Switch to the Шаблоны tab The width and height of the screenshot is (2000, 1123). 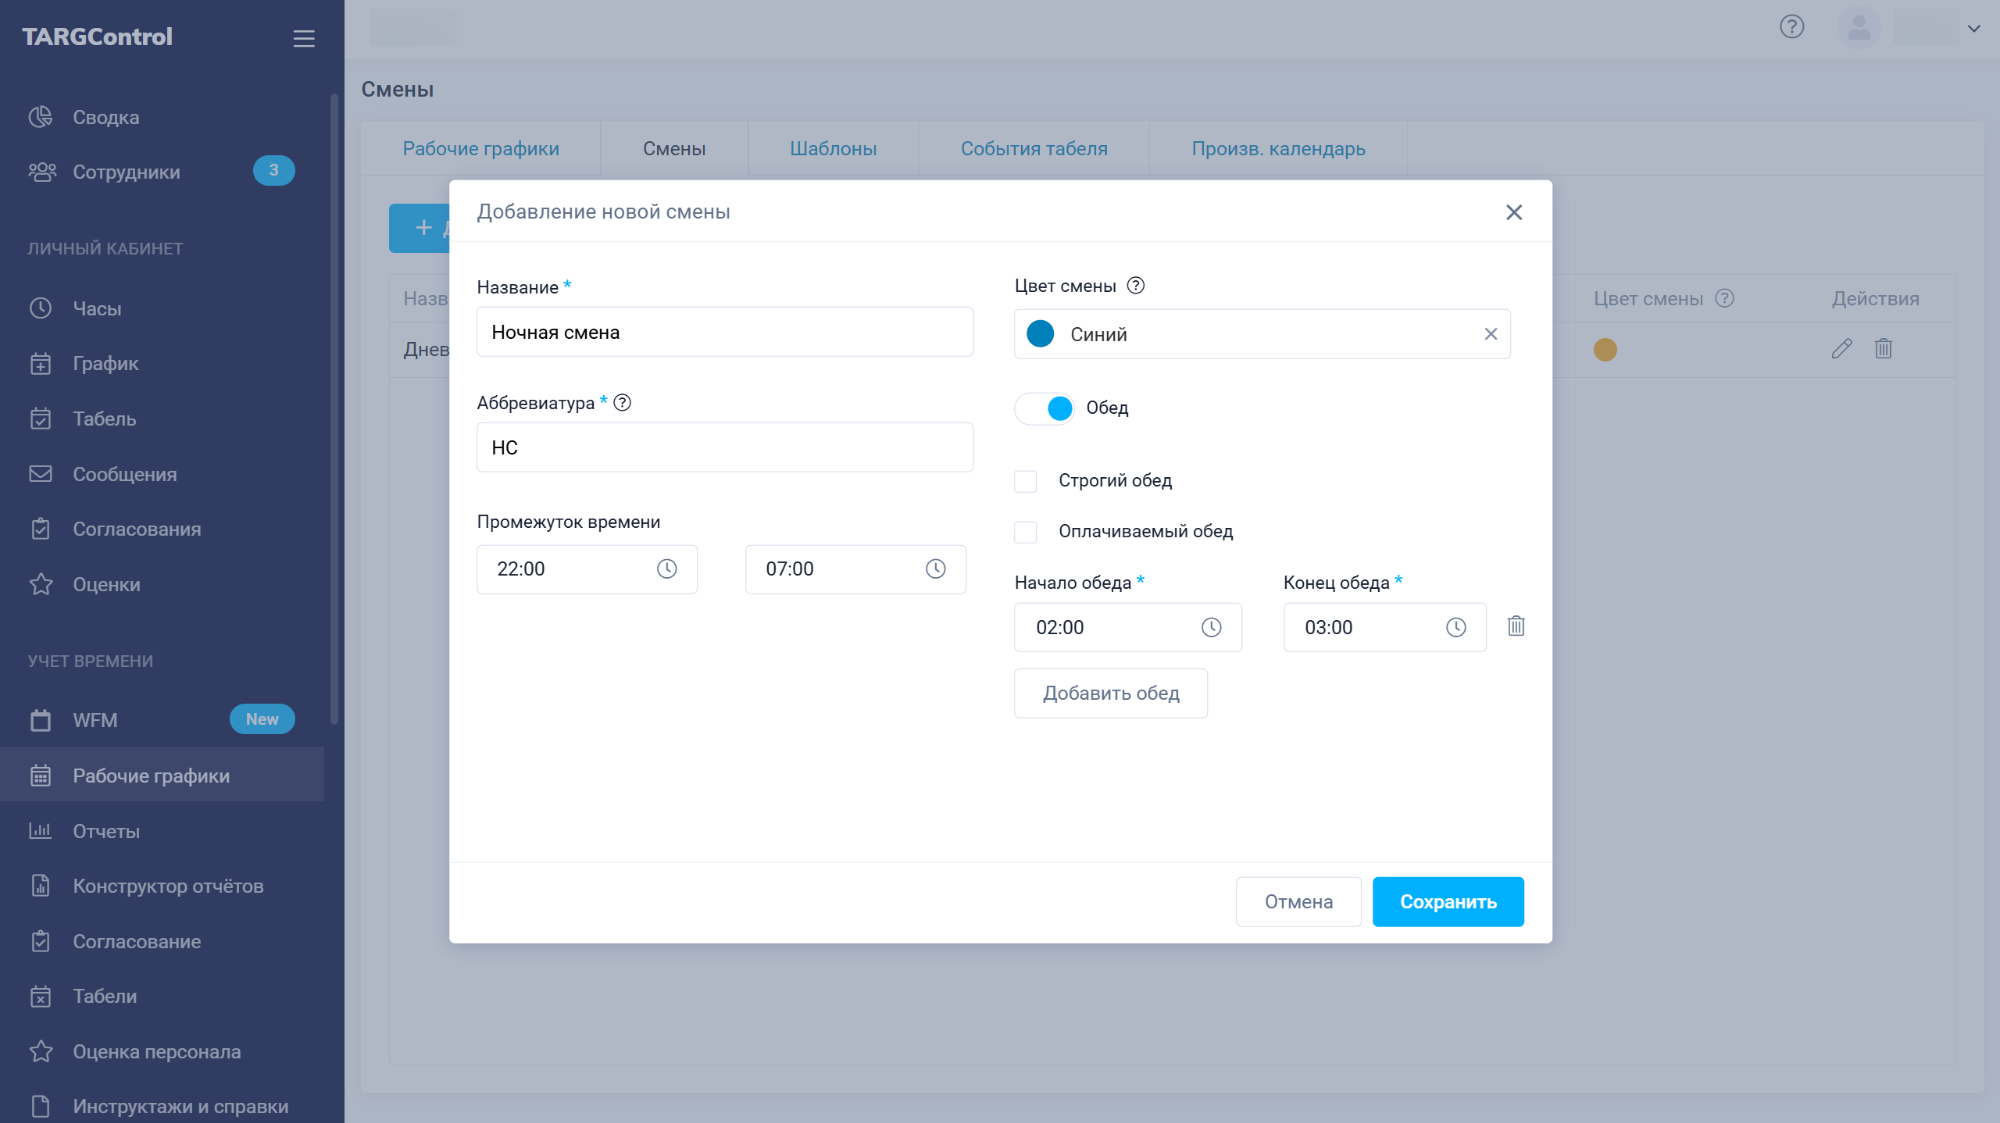click(x=833, y=149)
